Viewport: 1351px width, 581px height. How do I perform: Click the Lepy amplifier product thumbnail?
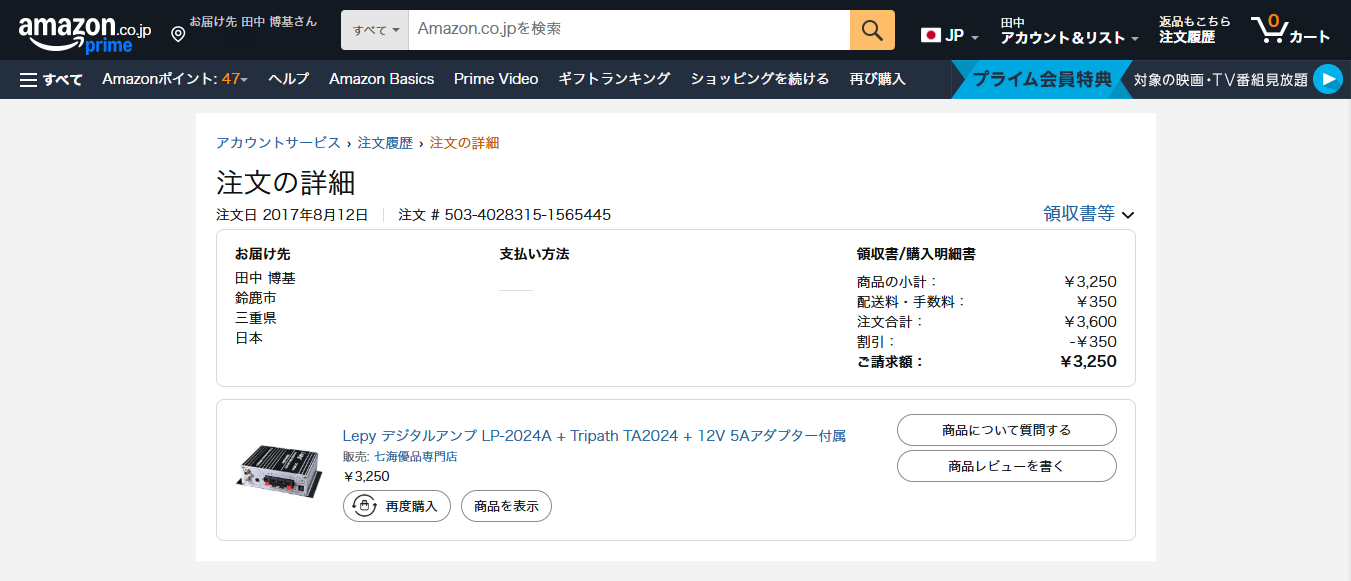279,469
